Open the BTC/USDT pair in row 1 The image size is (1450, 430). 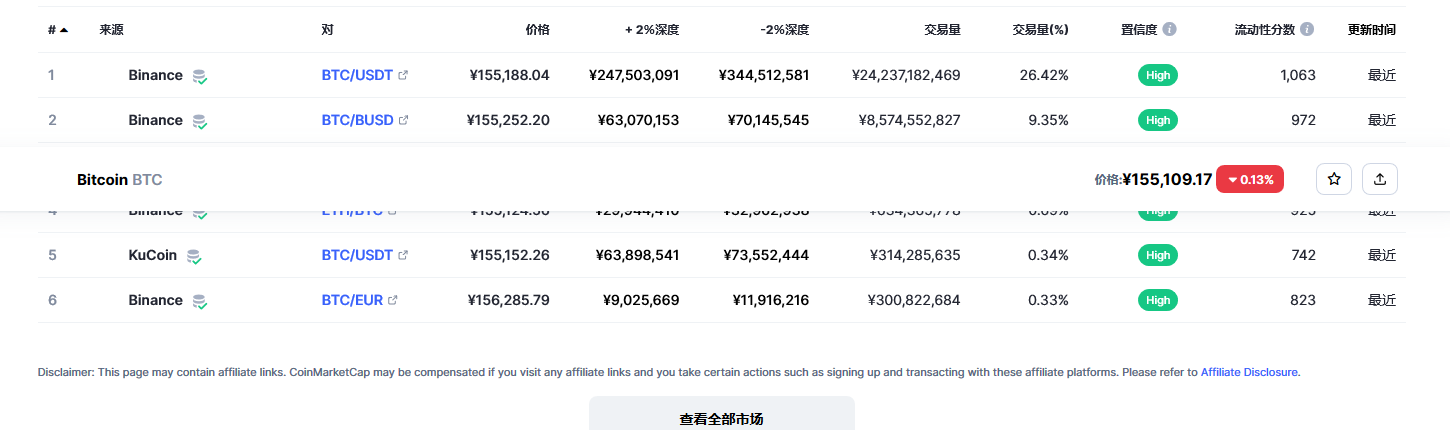pos(357,75)
